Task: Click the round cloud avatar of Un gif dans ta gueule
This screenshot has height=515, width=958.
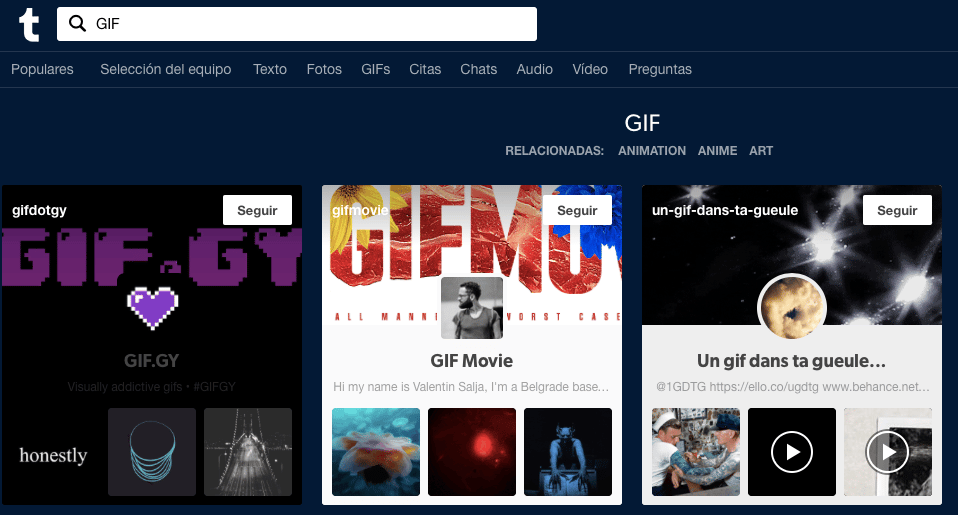Action: (792, 308)
